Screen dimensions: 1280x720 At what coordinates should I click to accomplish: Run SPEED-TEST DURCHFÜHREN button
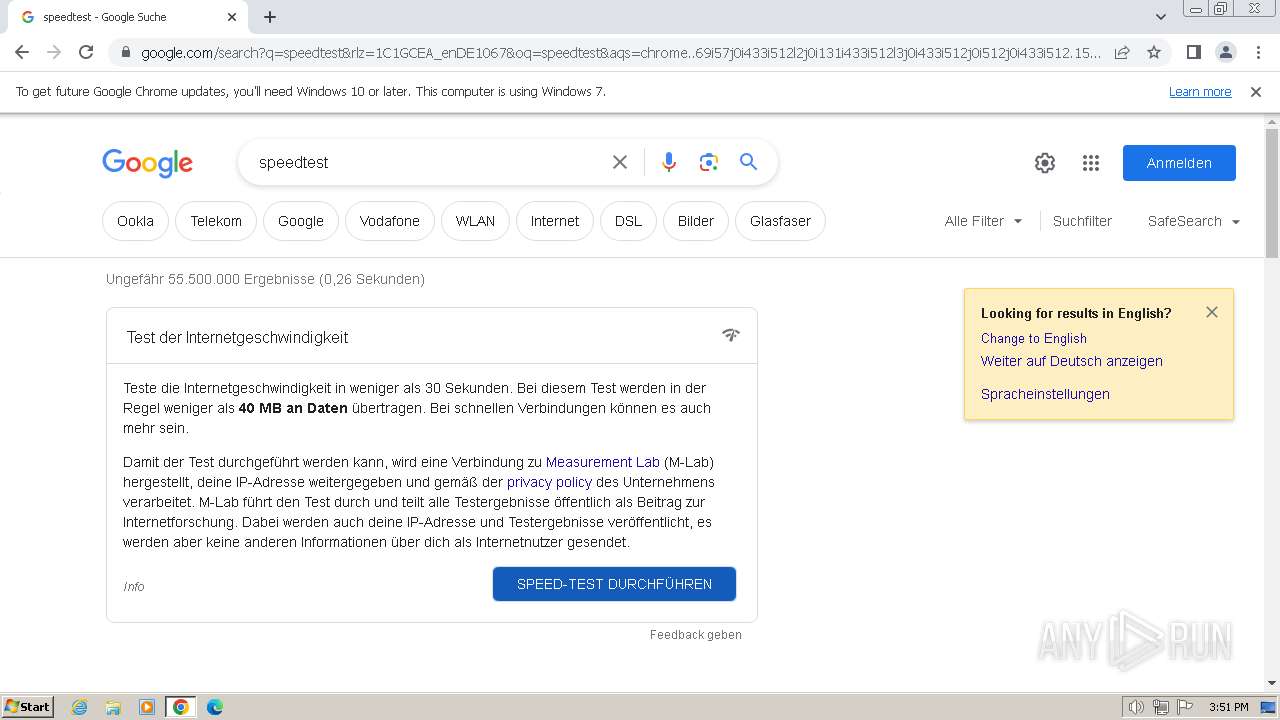614,584
